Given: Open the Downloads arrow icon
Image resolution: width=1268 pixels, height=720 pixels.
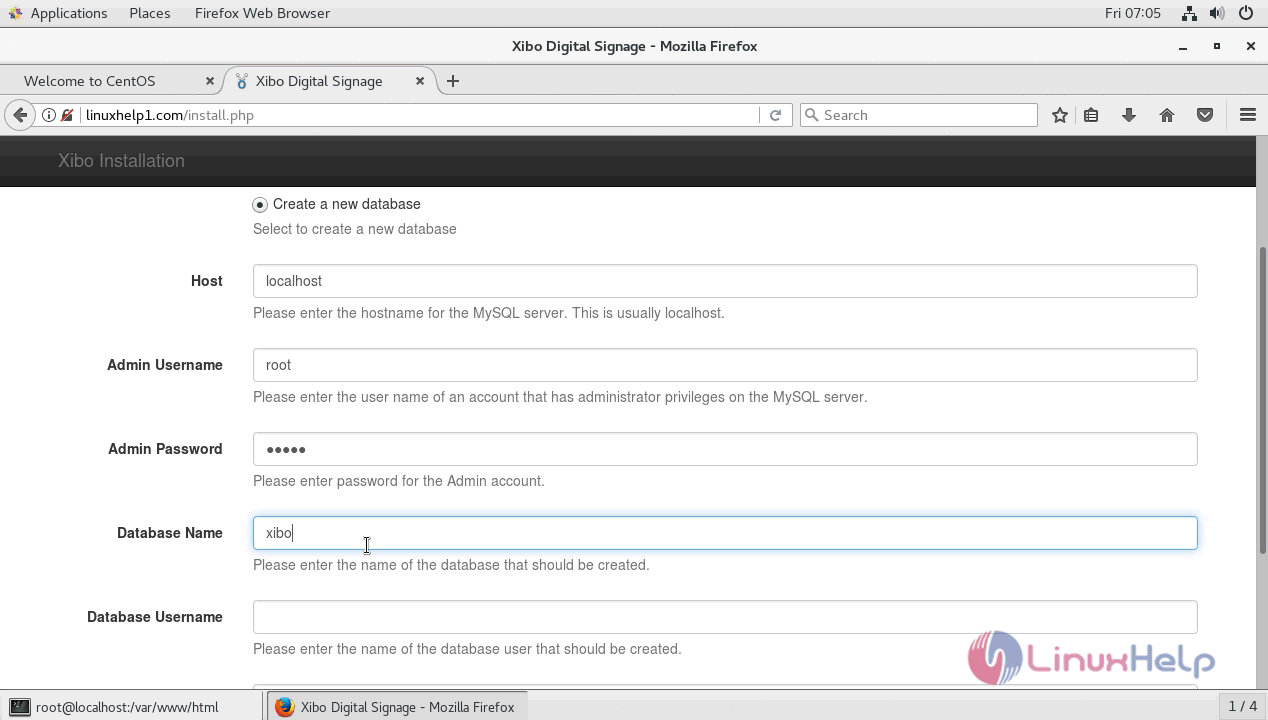Looking at the screenshot, I should pos(1129,115).
